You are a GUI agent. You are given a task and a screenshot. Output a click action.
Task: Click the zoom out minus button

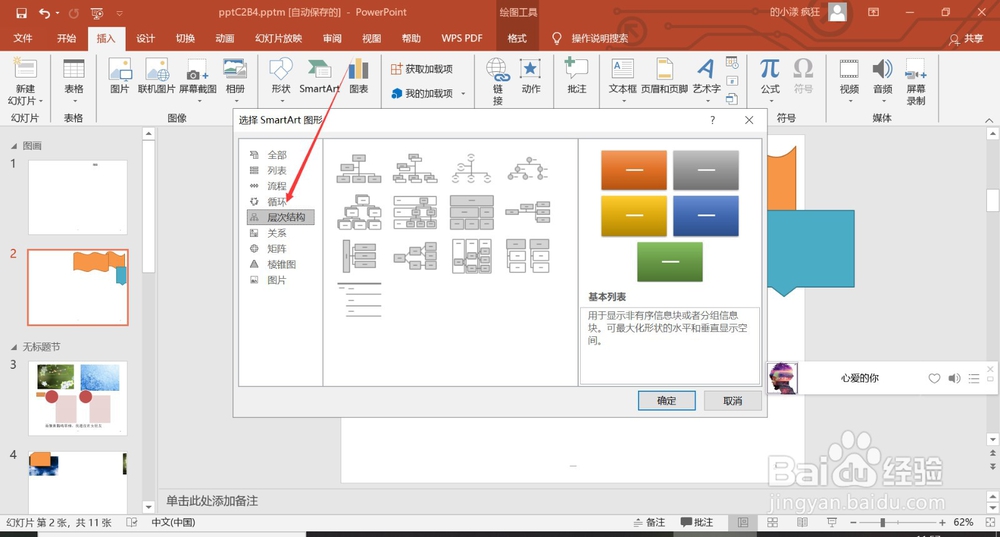[x=853, y=522]
